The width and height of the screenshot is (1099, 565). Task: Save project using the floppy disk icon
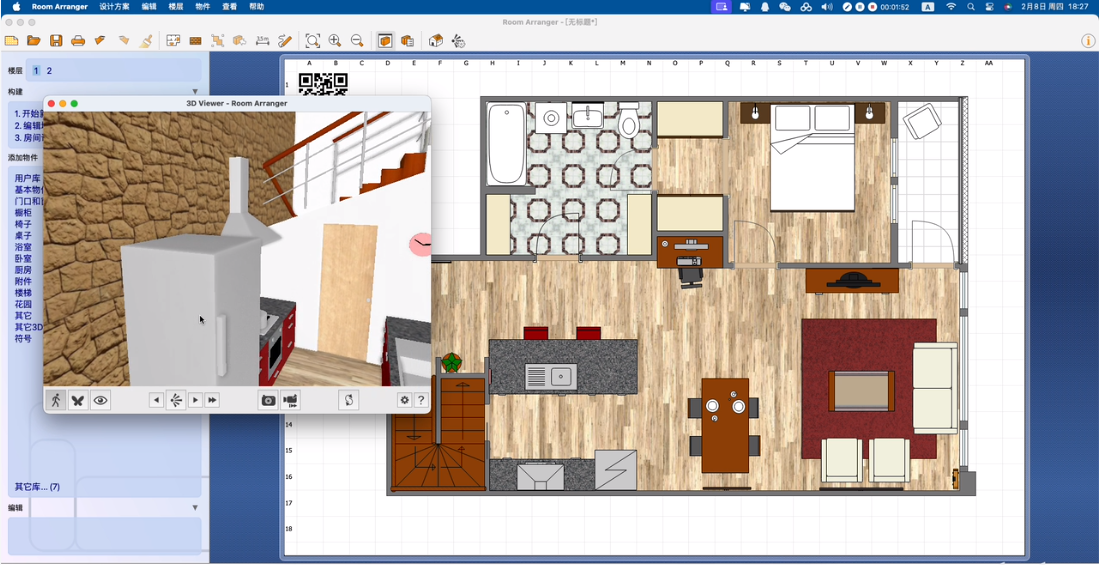click(x=56, y=41)
